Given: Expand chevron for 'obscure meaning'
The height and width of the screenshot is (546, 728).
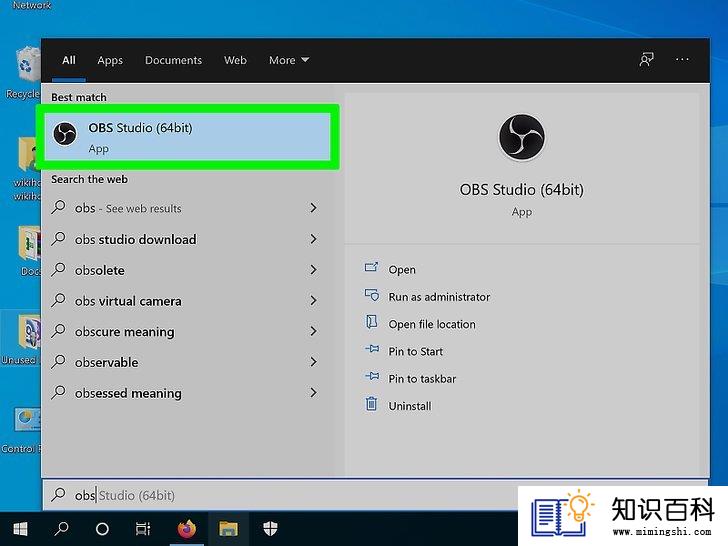Looking at the screenshot, I should coord(313,331).
